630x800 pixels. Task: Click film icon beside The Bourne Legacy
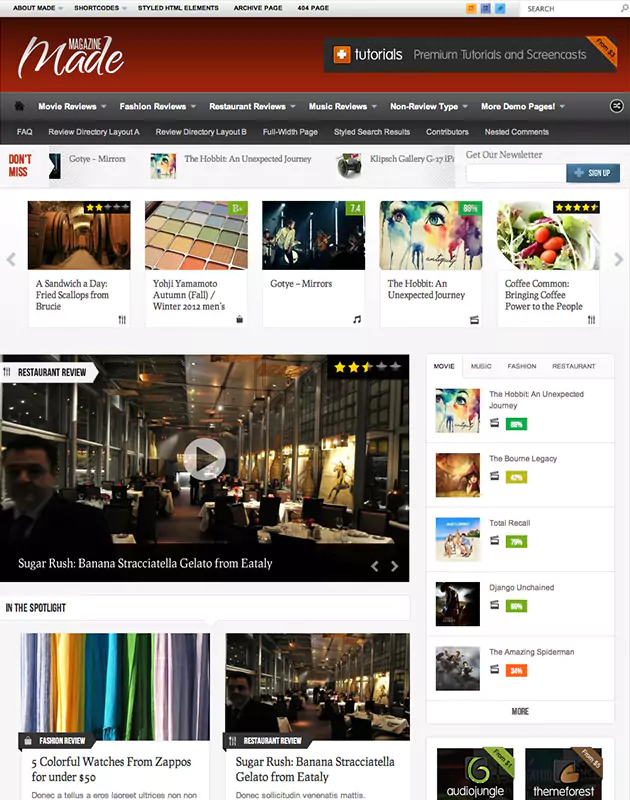coord(494,476)
